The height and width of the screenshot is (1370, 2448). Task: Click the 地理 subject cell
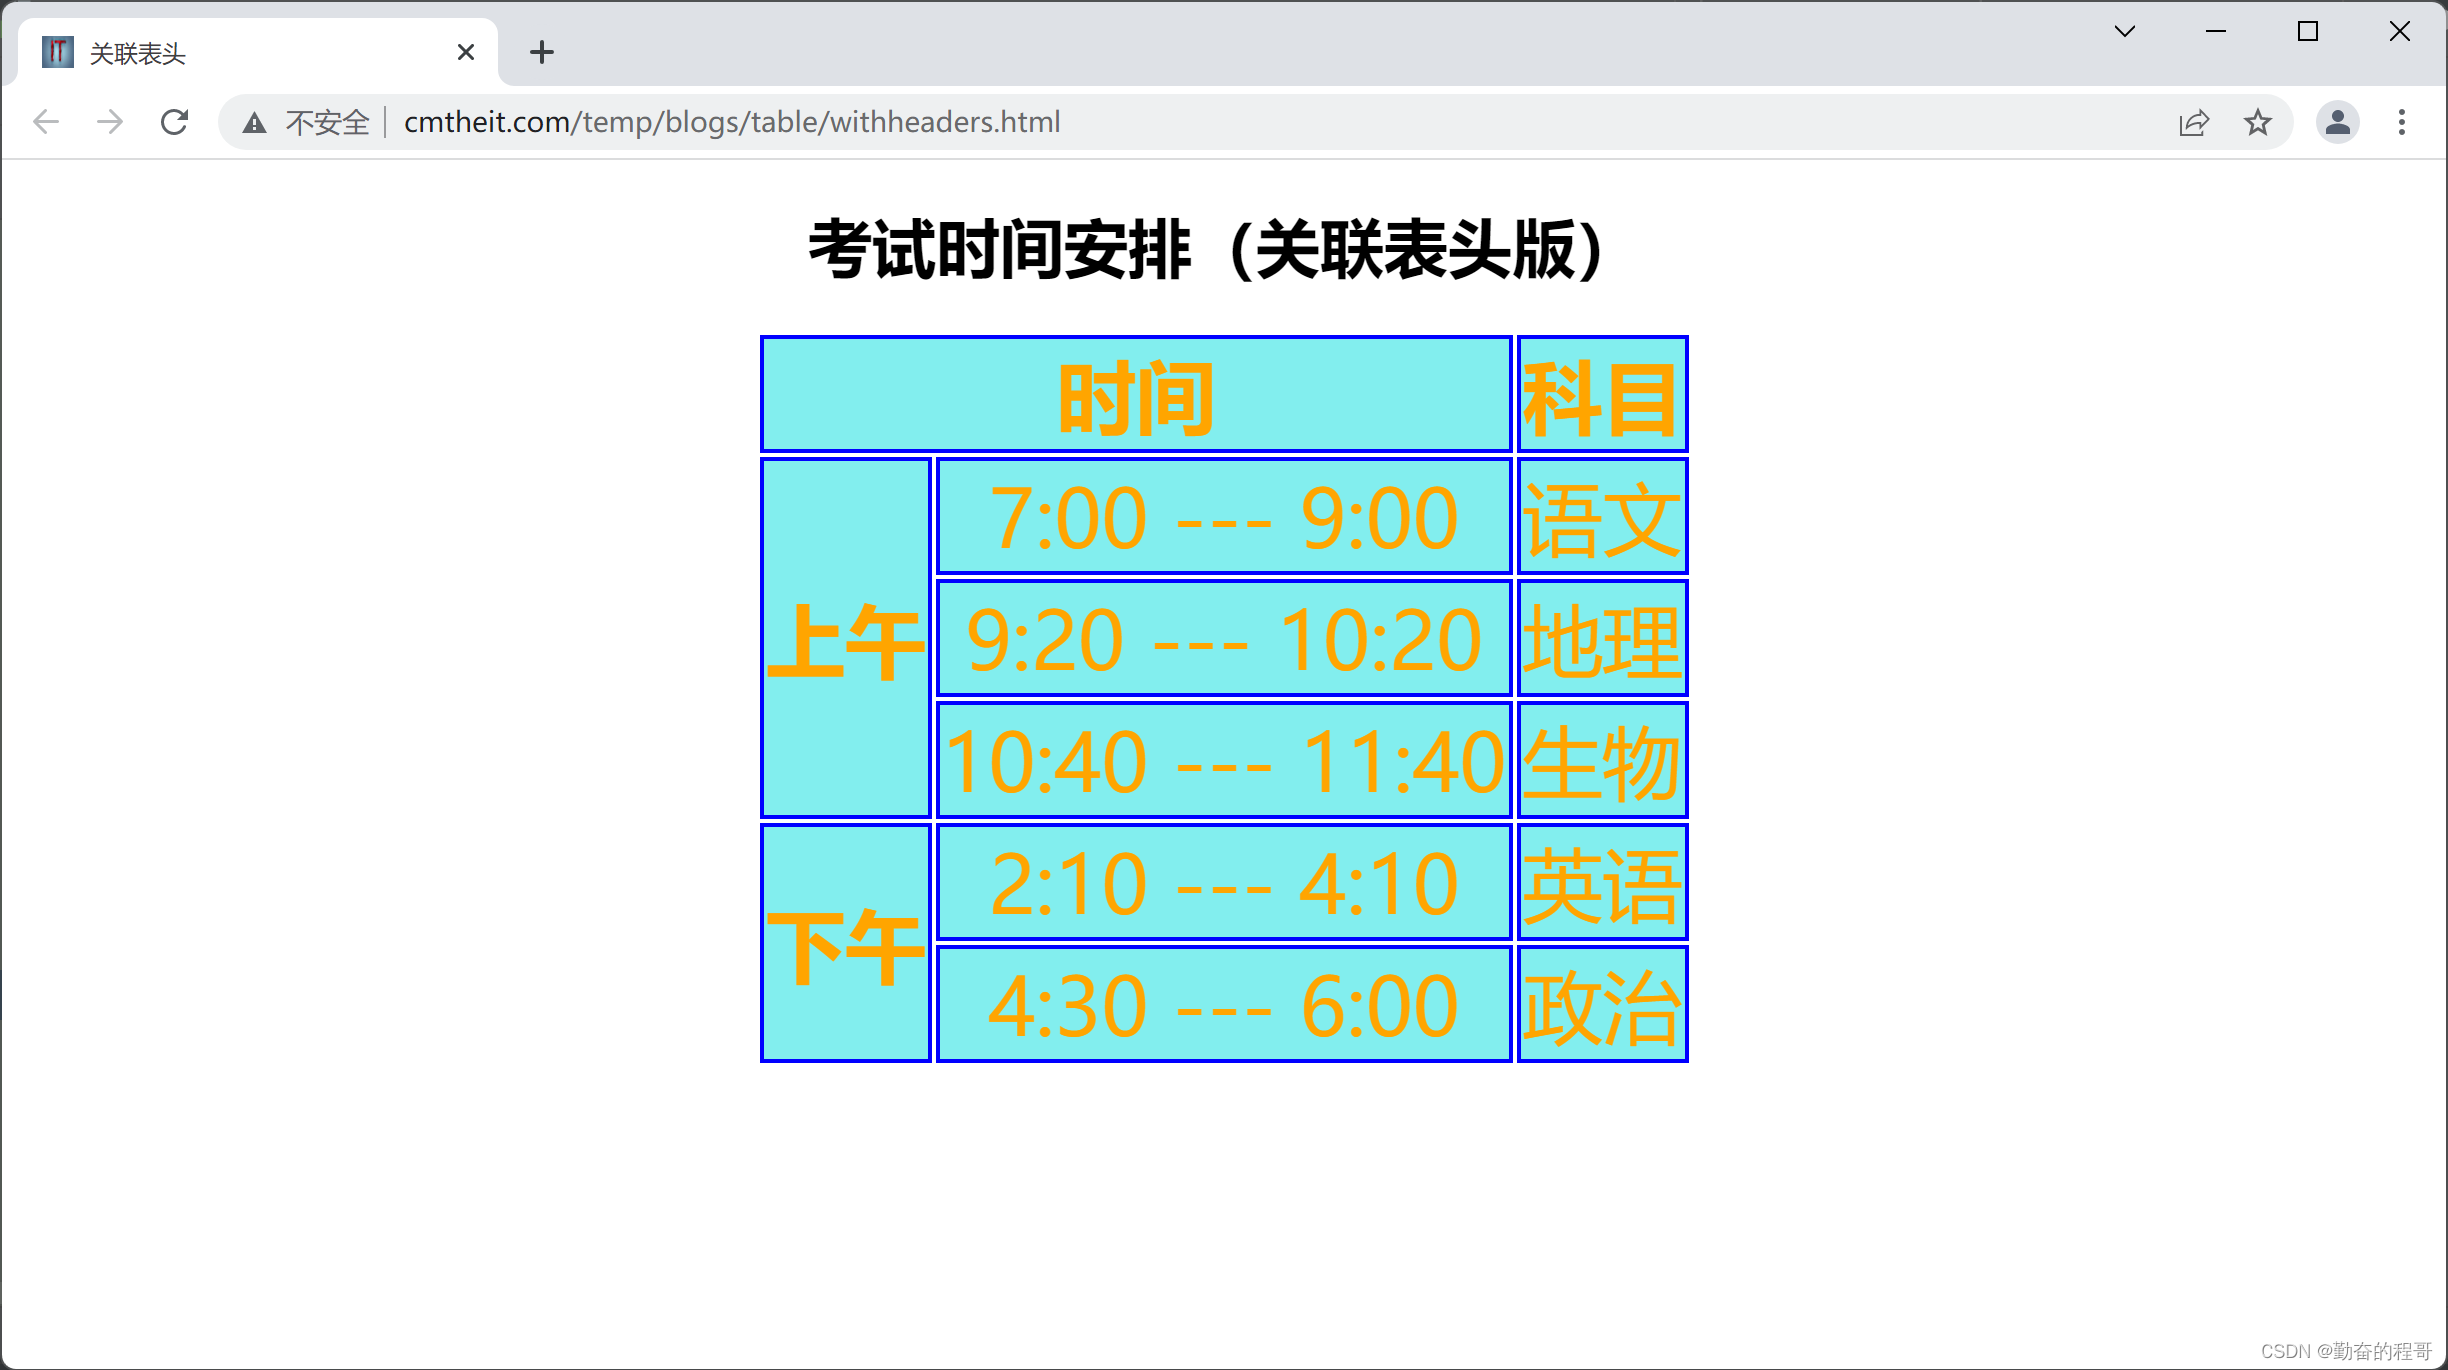click(1602, 638)
